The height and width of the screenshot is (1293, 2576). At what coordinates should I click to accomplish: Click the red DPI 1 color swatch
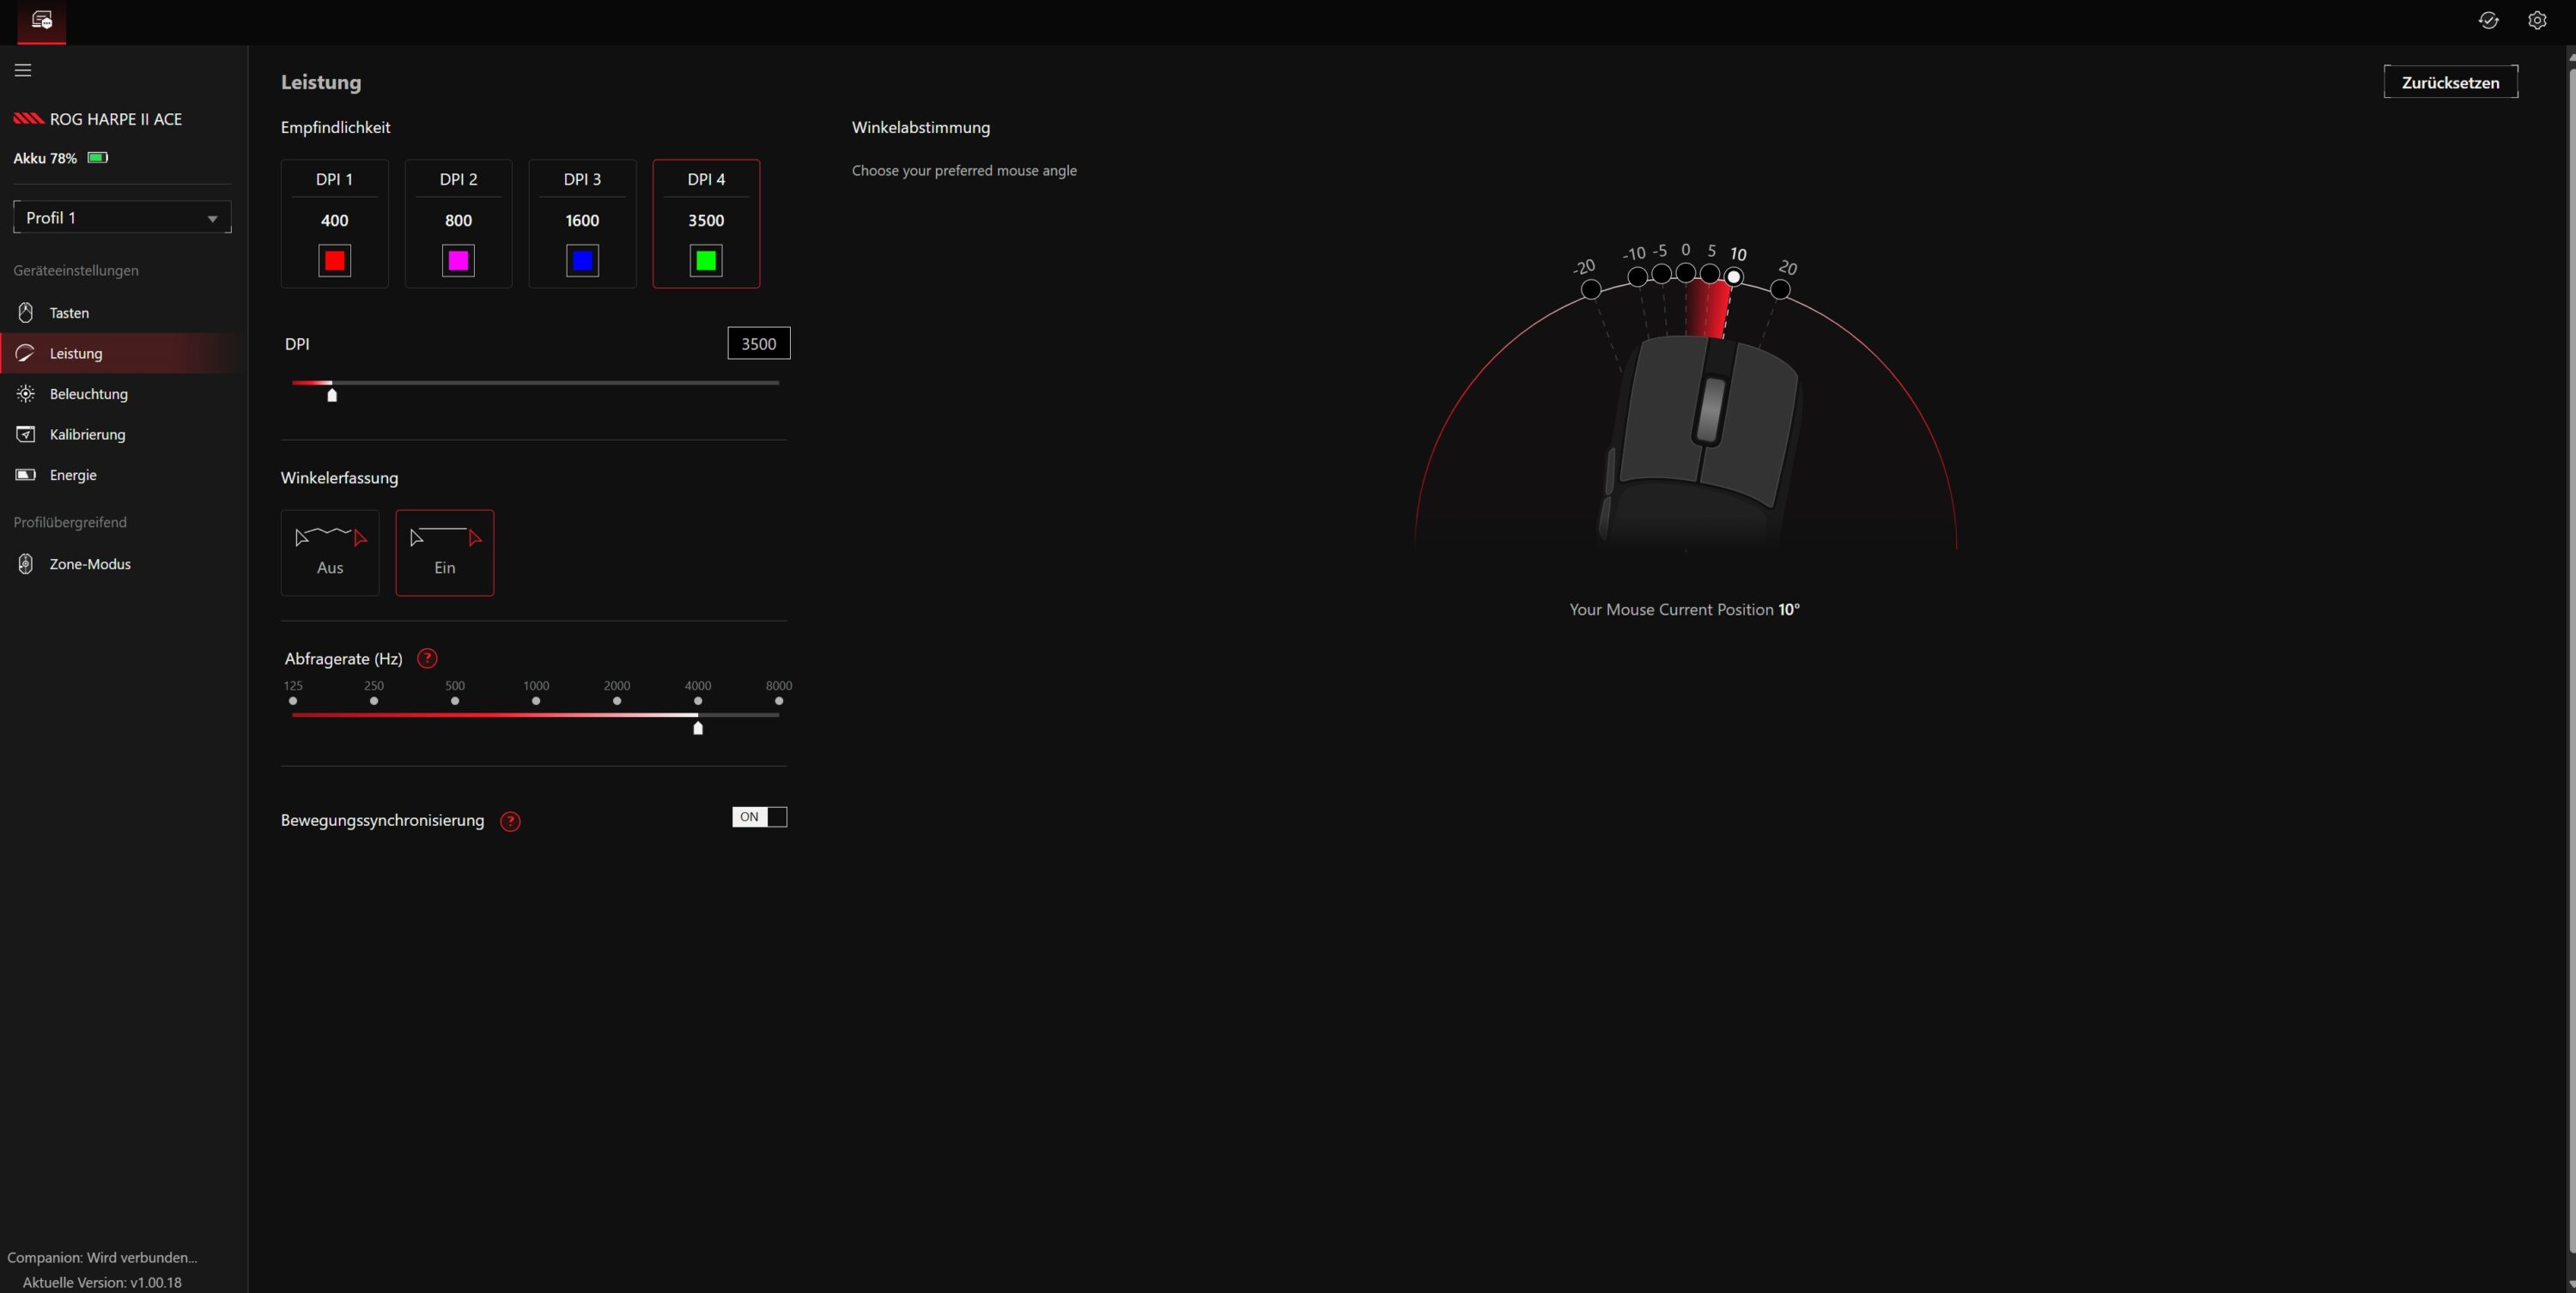(x=334, y=261)
